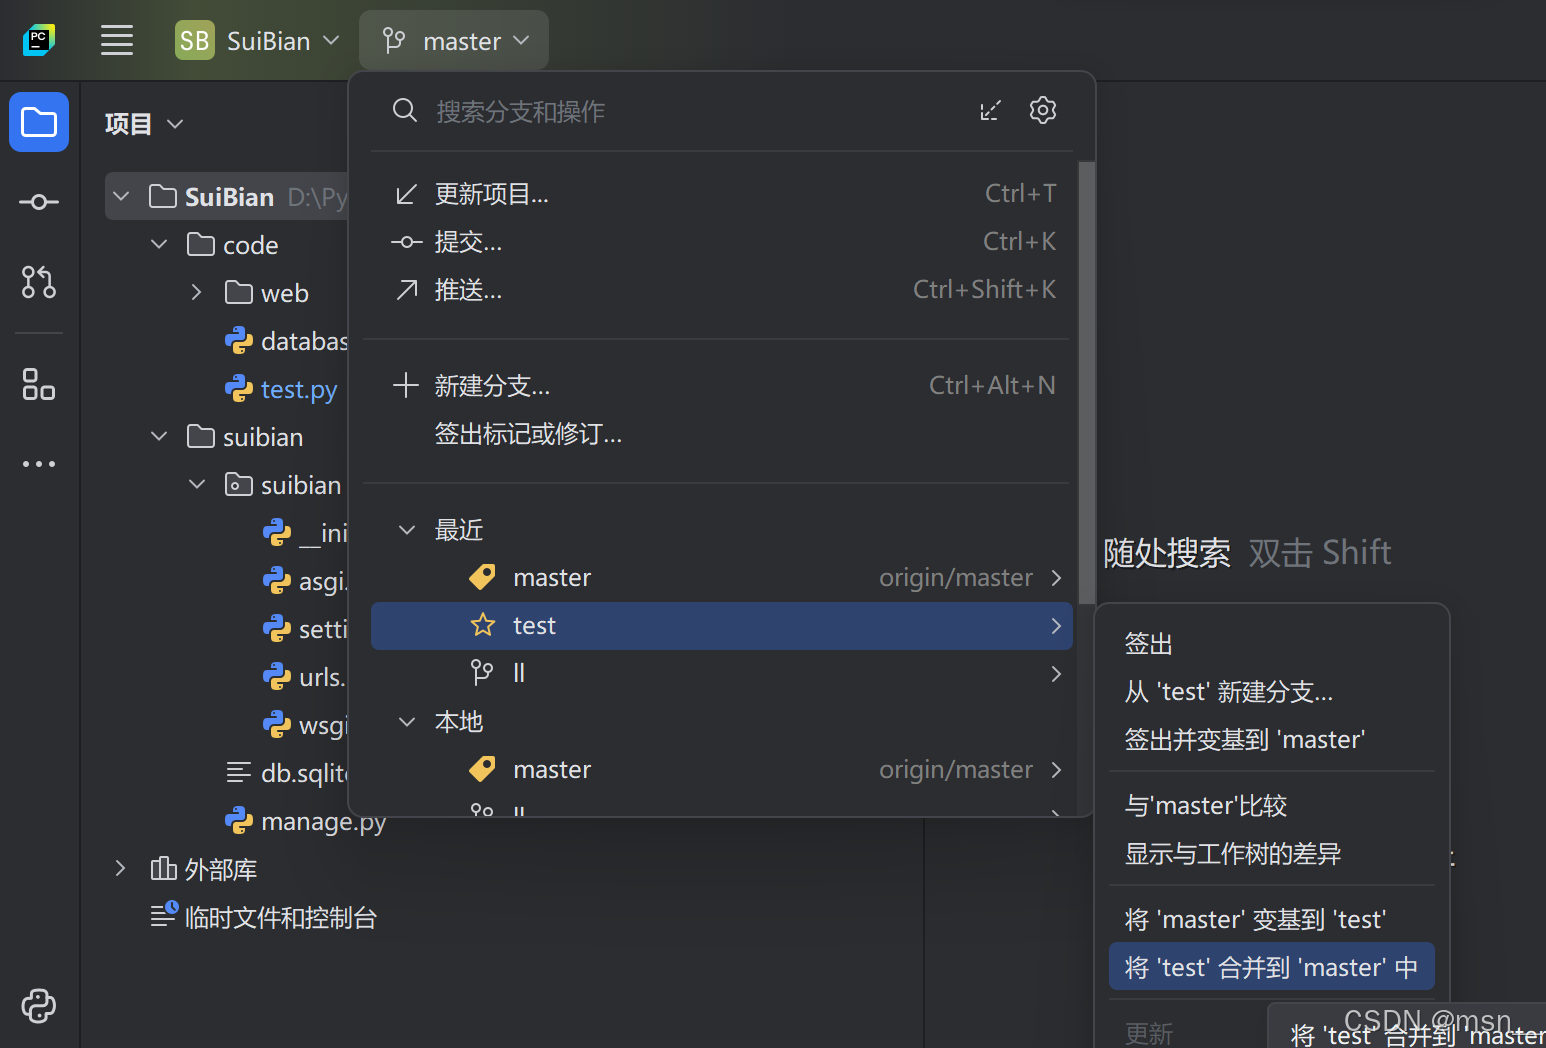Open the Commit tool window from left sidebar
1546x1048 pixels.
click(x=38, y=202)
